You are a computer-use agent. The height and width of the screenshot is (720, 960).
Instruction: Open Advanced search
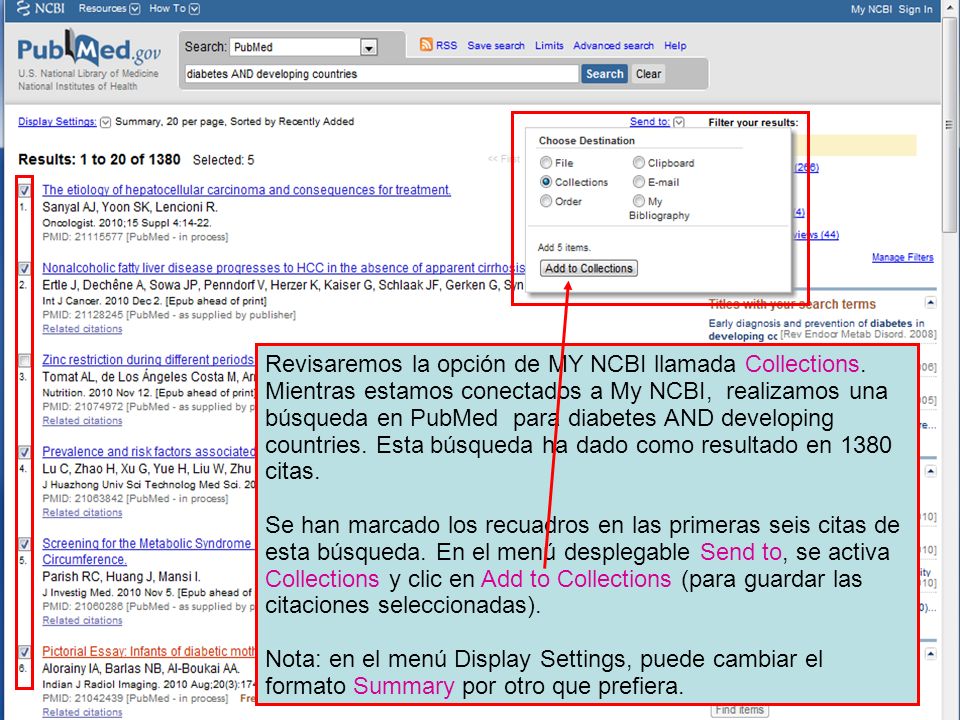[613, 45]
